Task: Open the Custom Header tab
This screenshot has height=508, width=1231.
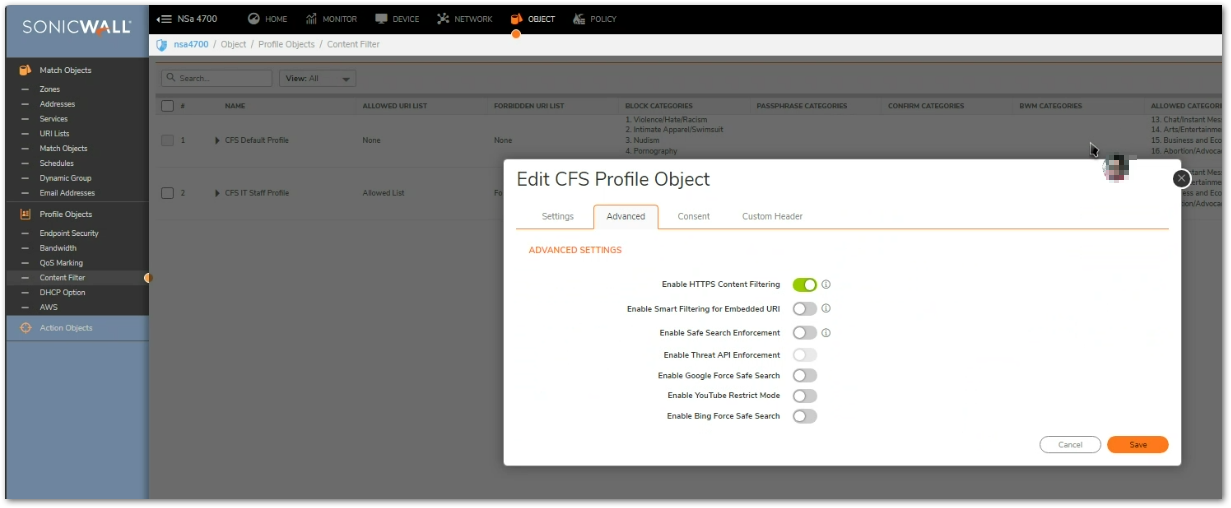Action: 772,217
